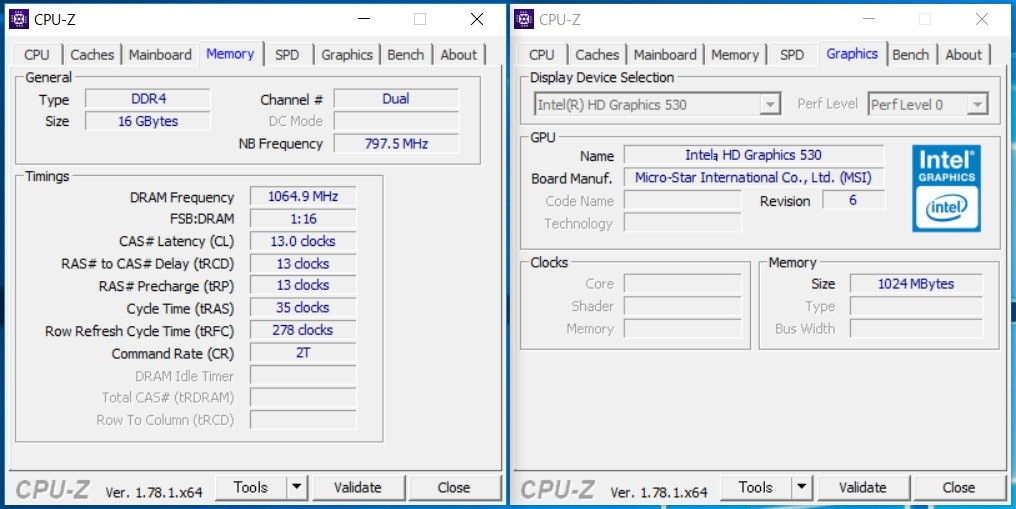Click the Row Refresh Cycle Time label
1016x509 pixels.
[139, 331]
